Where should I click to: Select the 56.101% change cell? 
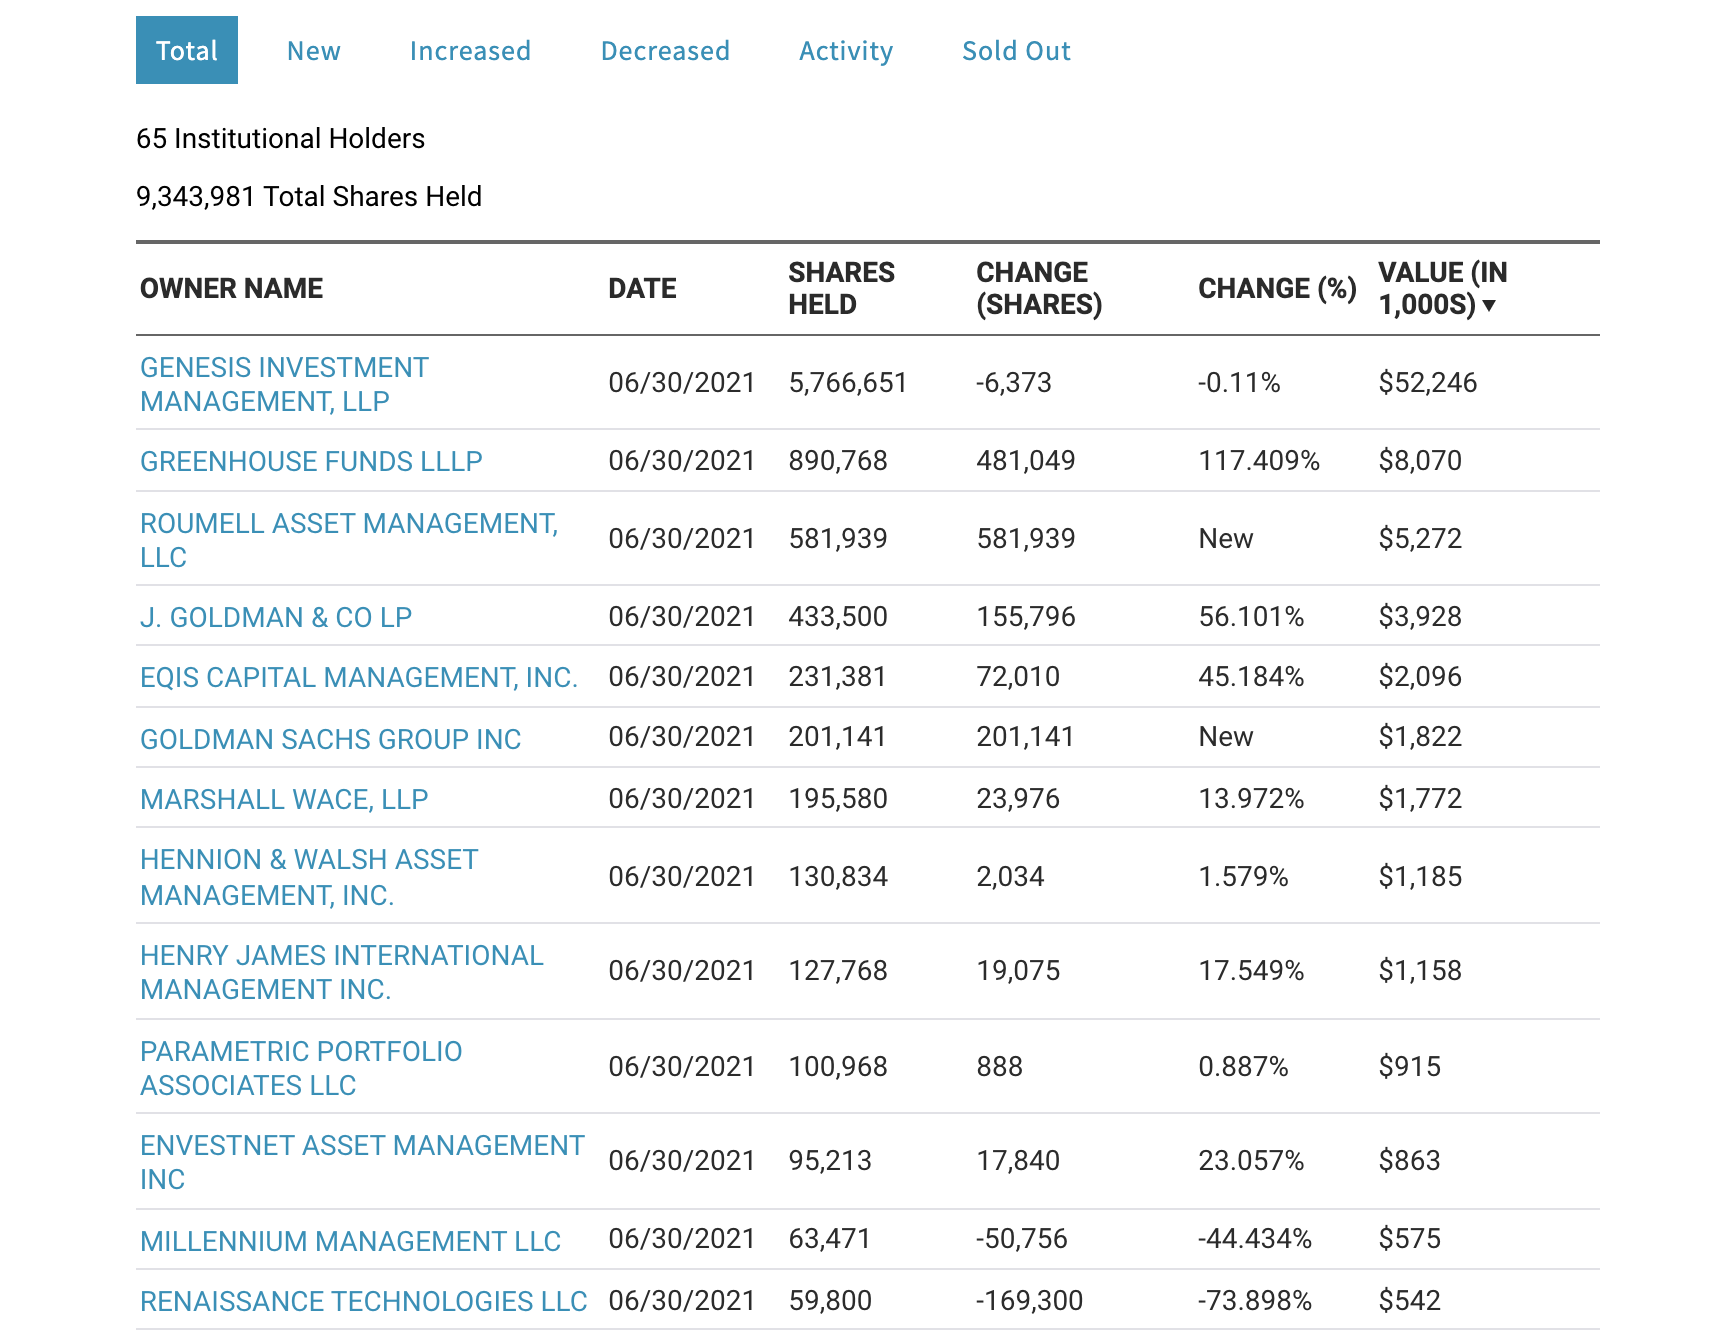(1251, 617)
